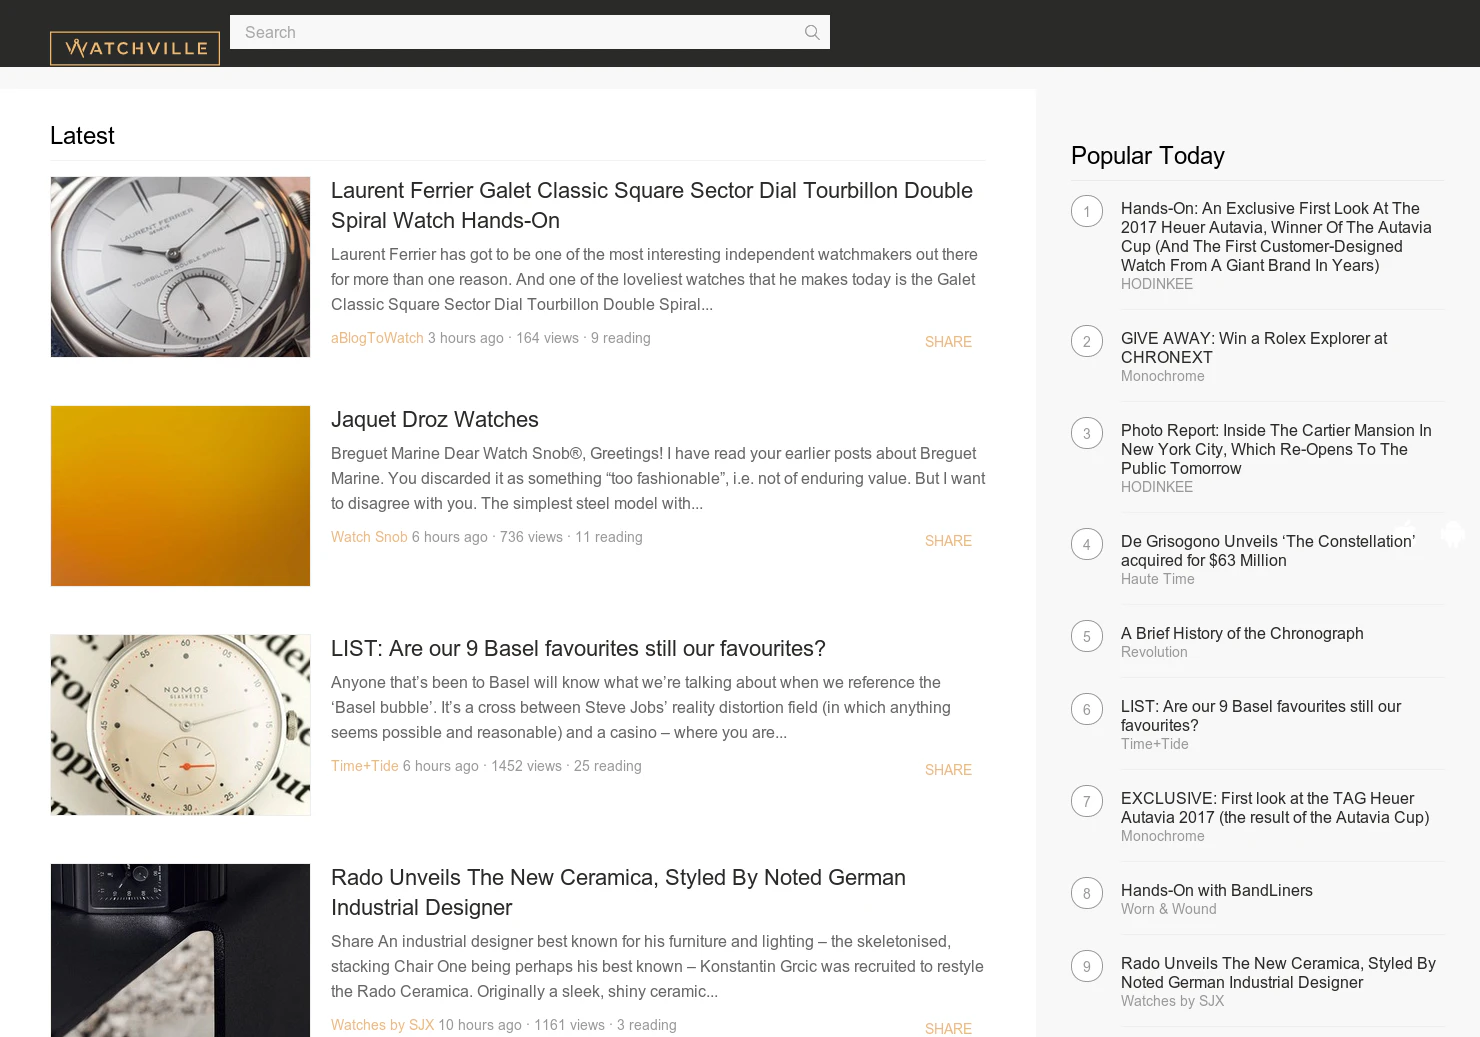The height and width of the screenshot is (1037, 1480).
Task: Click the Latest section heading
Action: pyautogui.click(x=82, y=136)
